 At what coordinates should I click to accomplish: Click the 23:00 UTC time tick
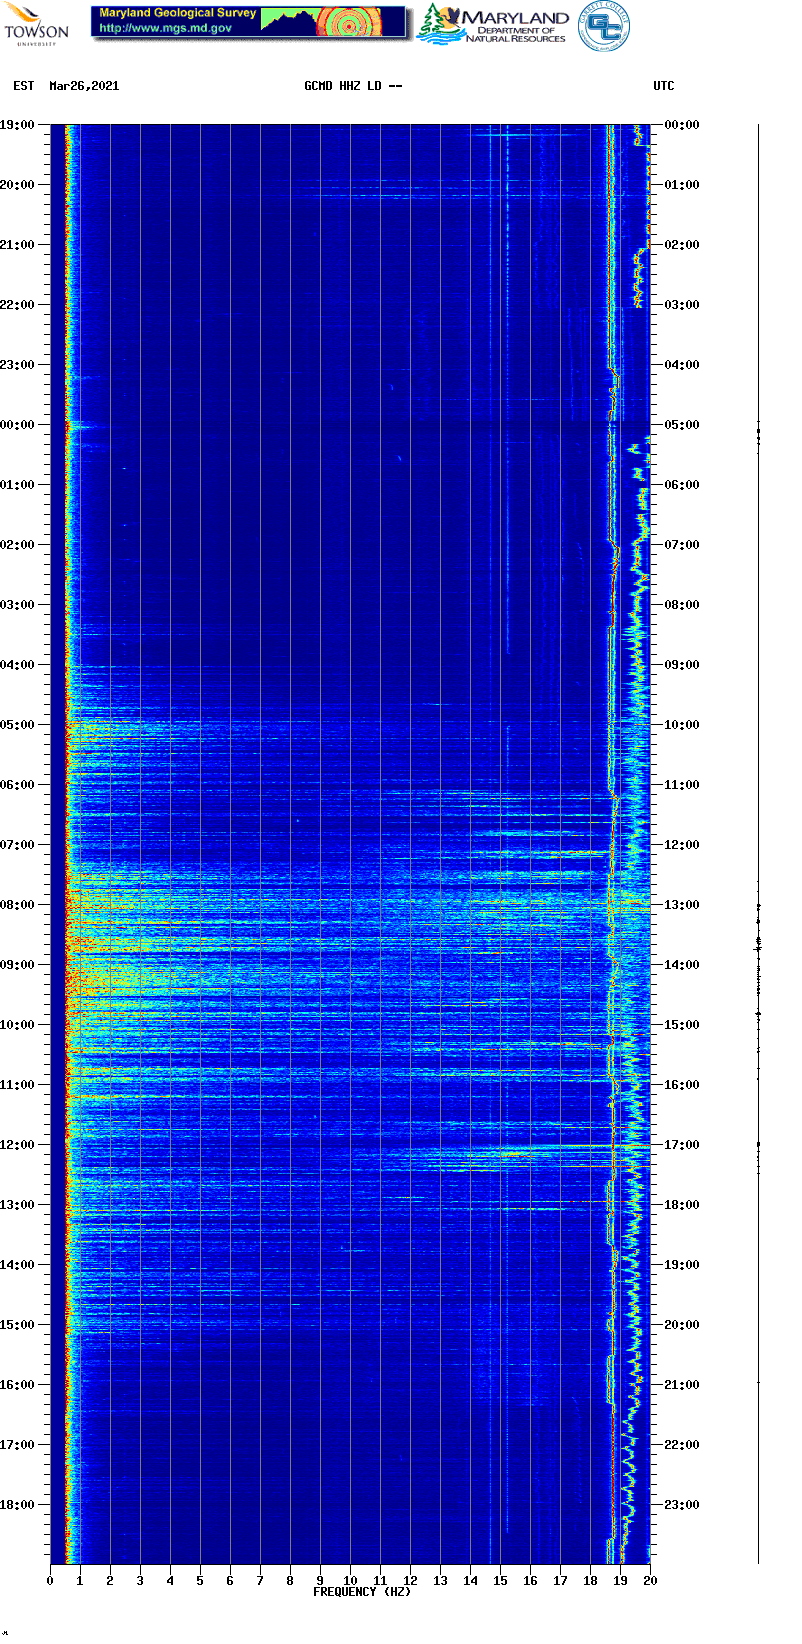[x=682, y=1505]
